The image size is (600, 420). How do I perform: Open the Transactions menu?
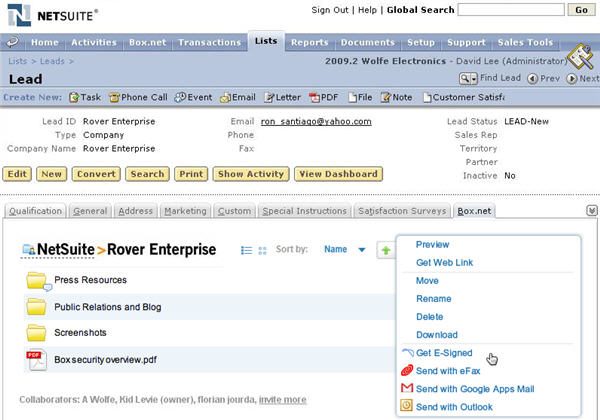coord(210,42)
